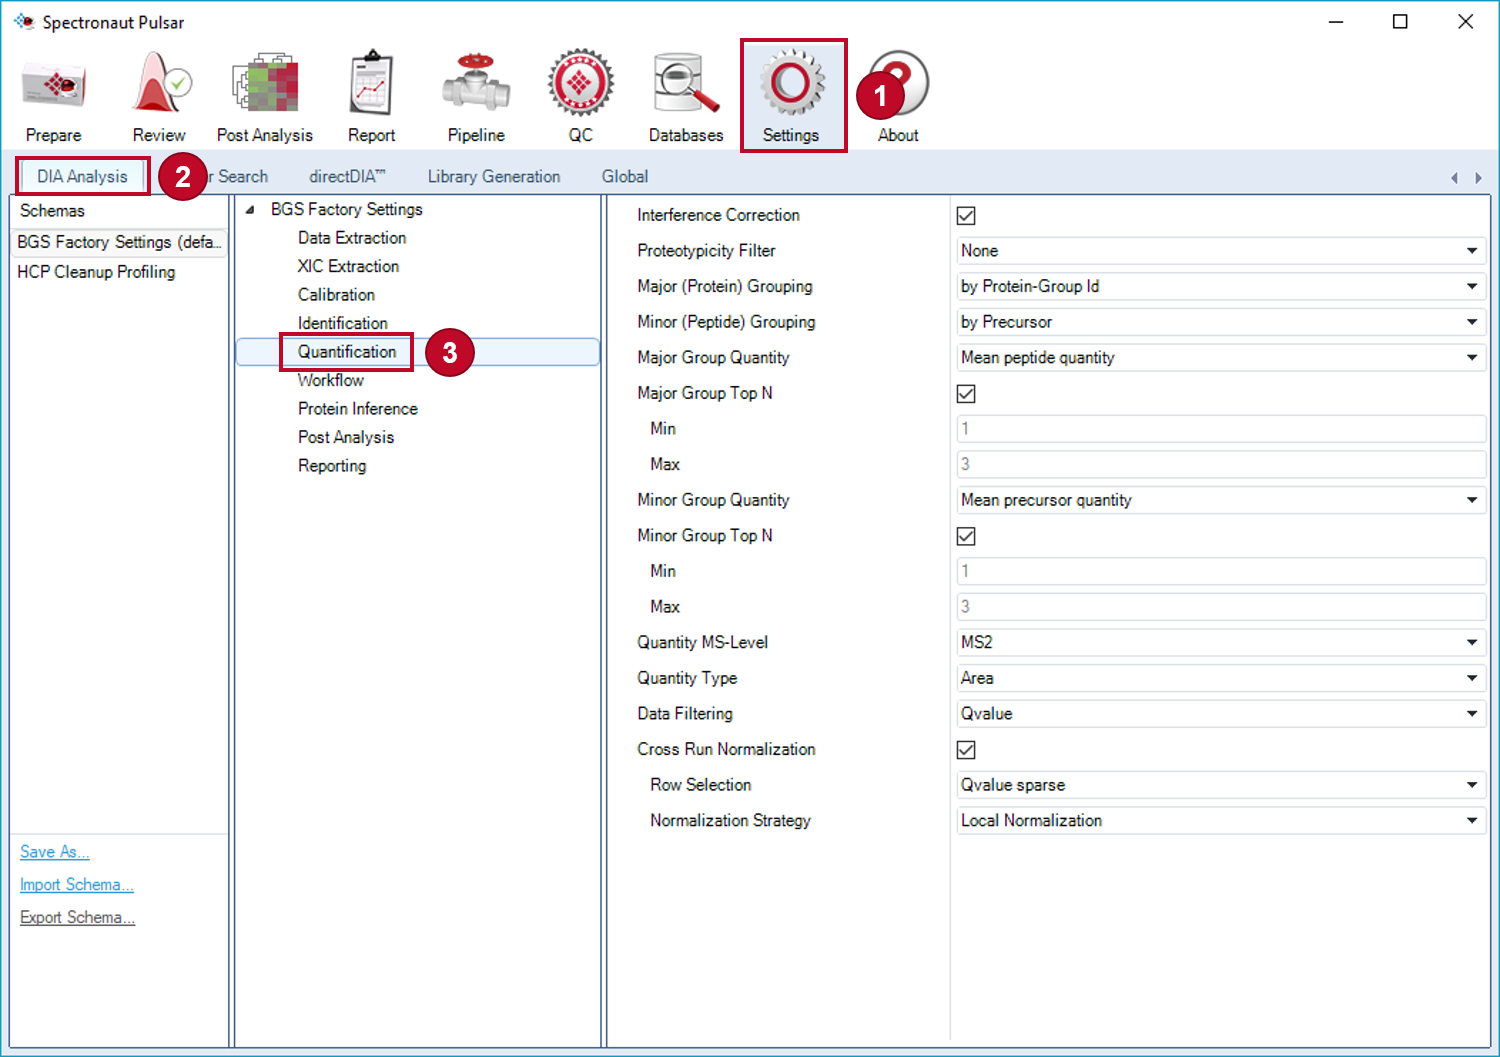The height and width of the screenshot is (1057, 1500).
Task: Open the About perspective
Action: click(898, 97)
